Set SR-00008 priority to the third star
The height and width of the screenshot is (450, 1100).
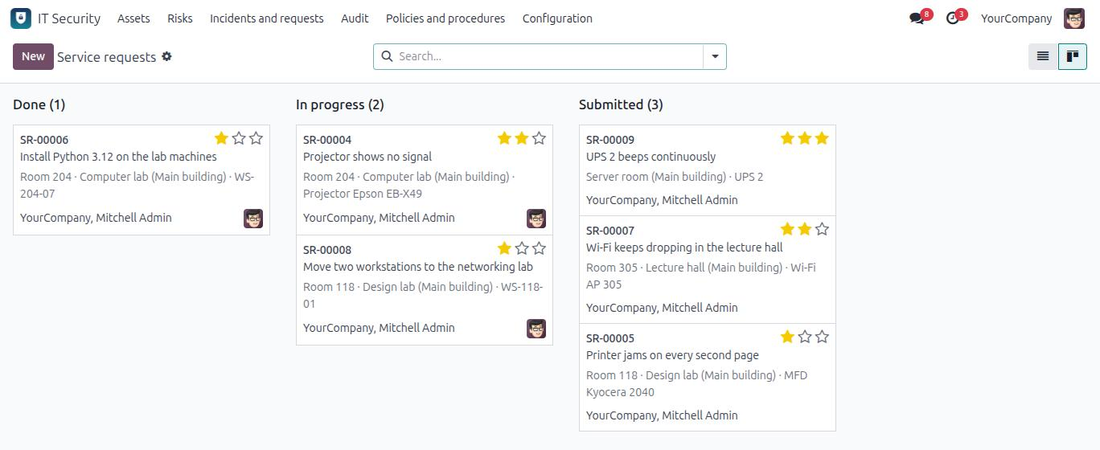pyautogui.click(x=539, y=248)
